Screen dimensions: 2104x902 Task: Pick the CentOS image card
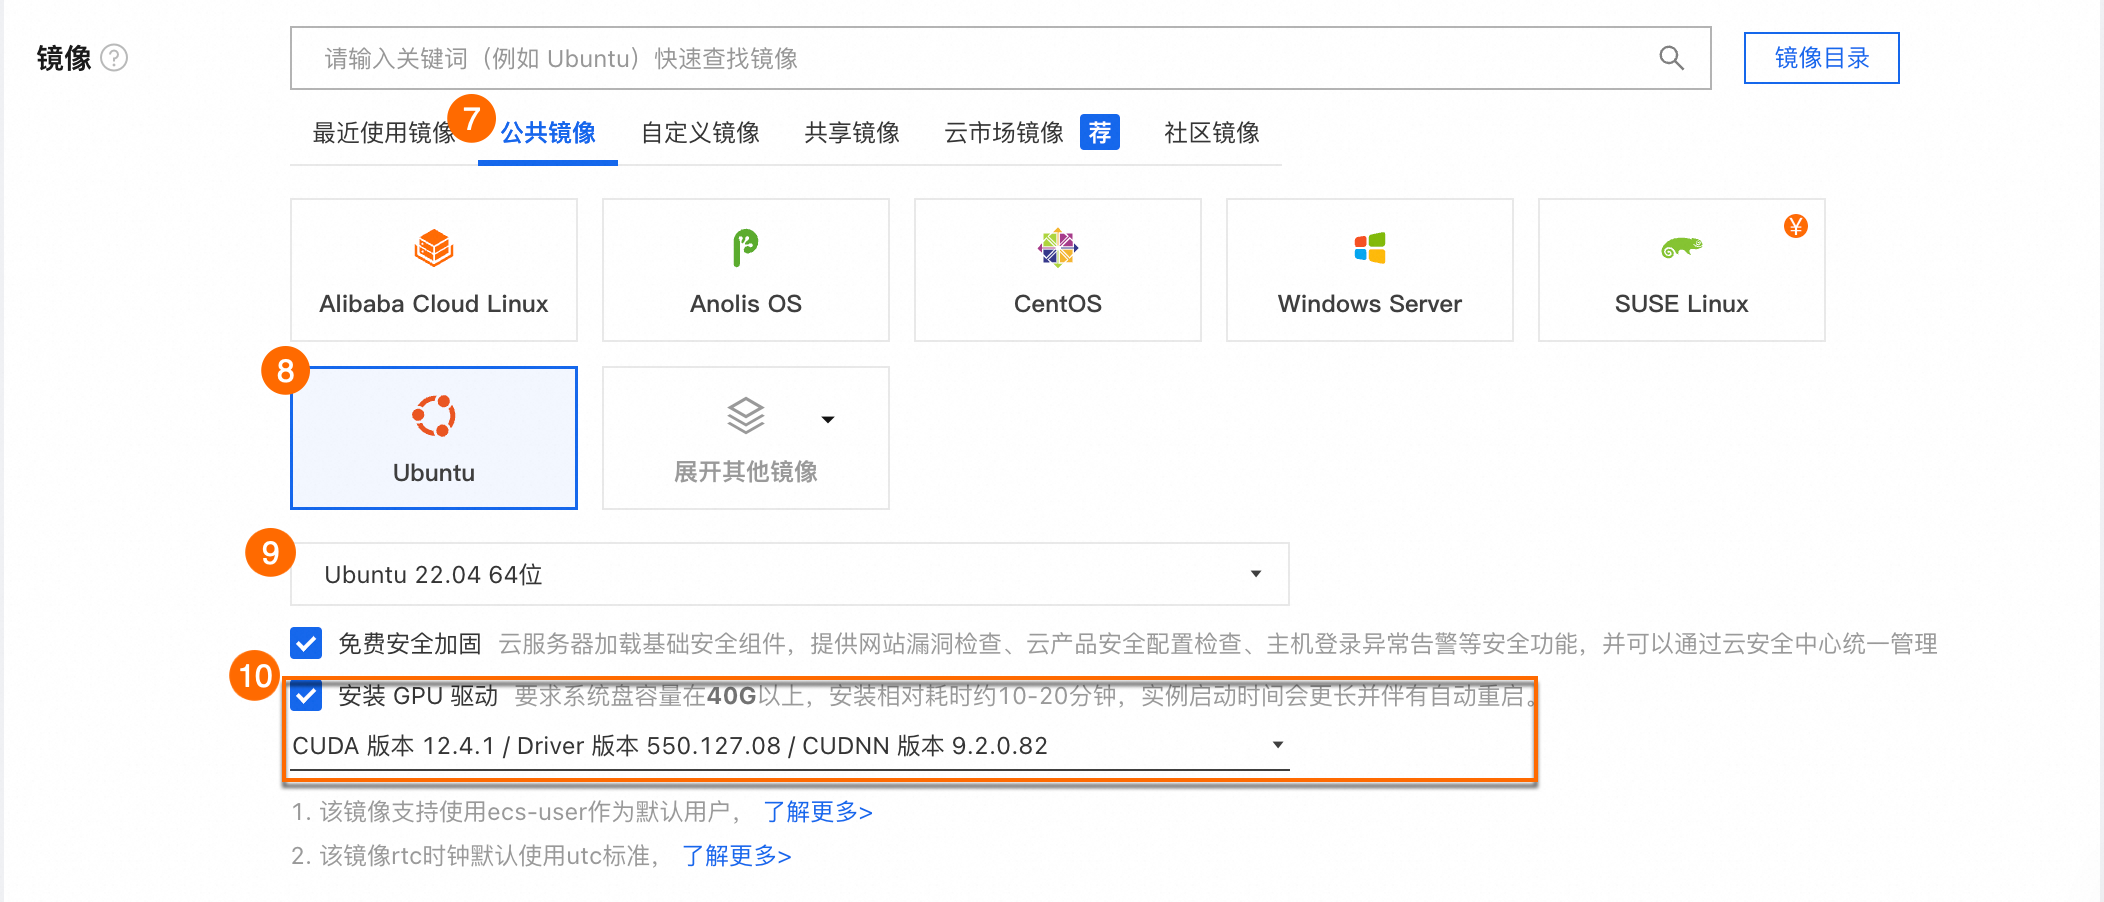pyautogui.click(x=1058, y=270)
